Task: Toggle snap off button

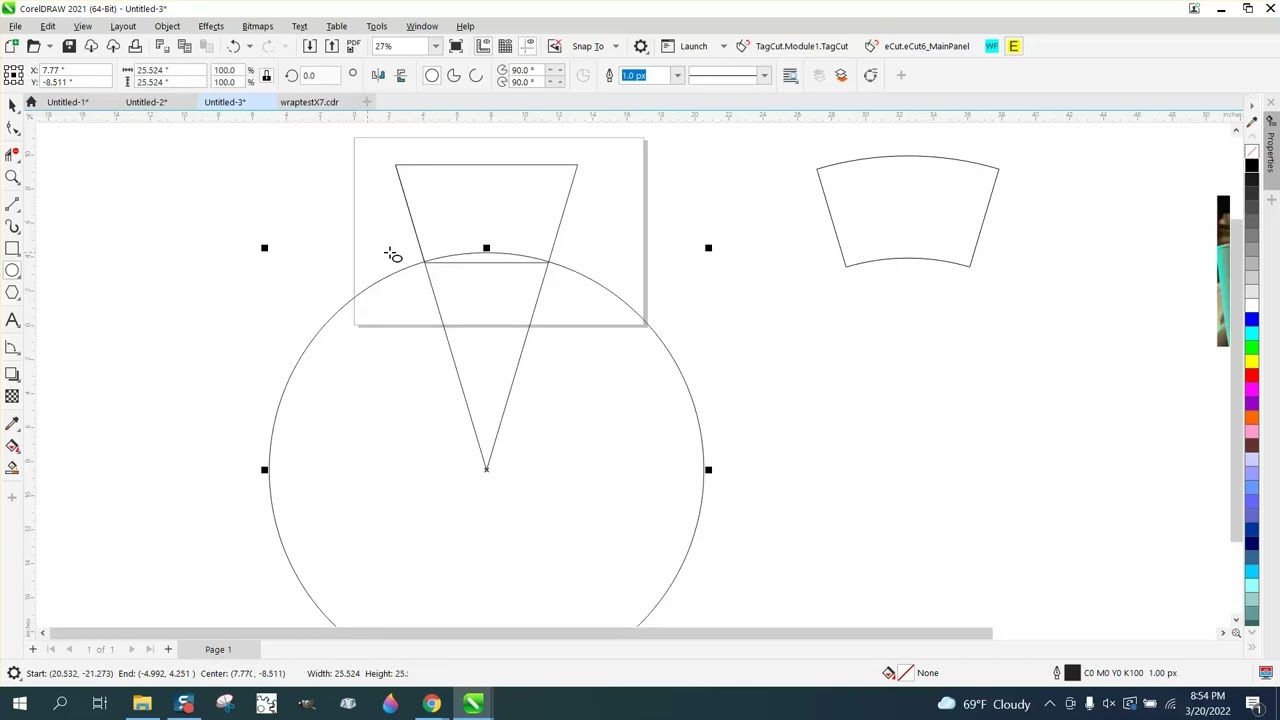Action: click(x=555, y=46)
